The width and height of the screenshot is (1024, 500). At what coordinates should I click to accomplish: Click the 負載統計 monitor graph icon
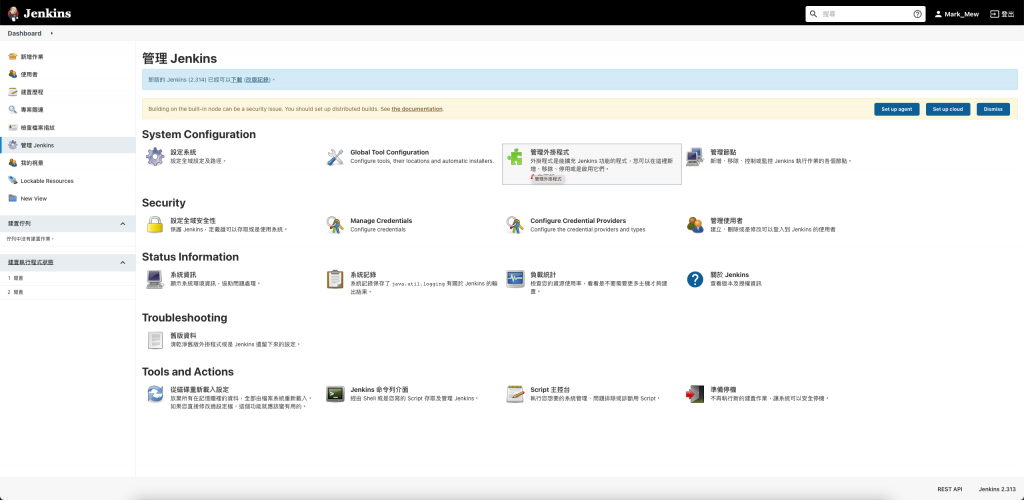coord(515,279)
